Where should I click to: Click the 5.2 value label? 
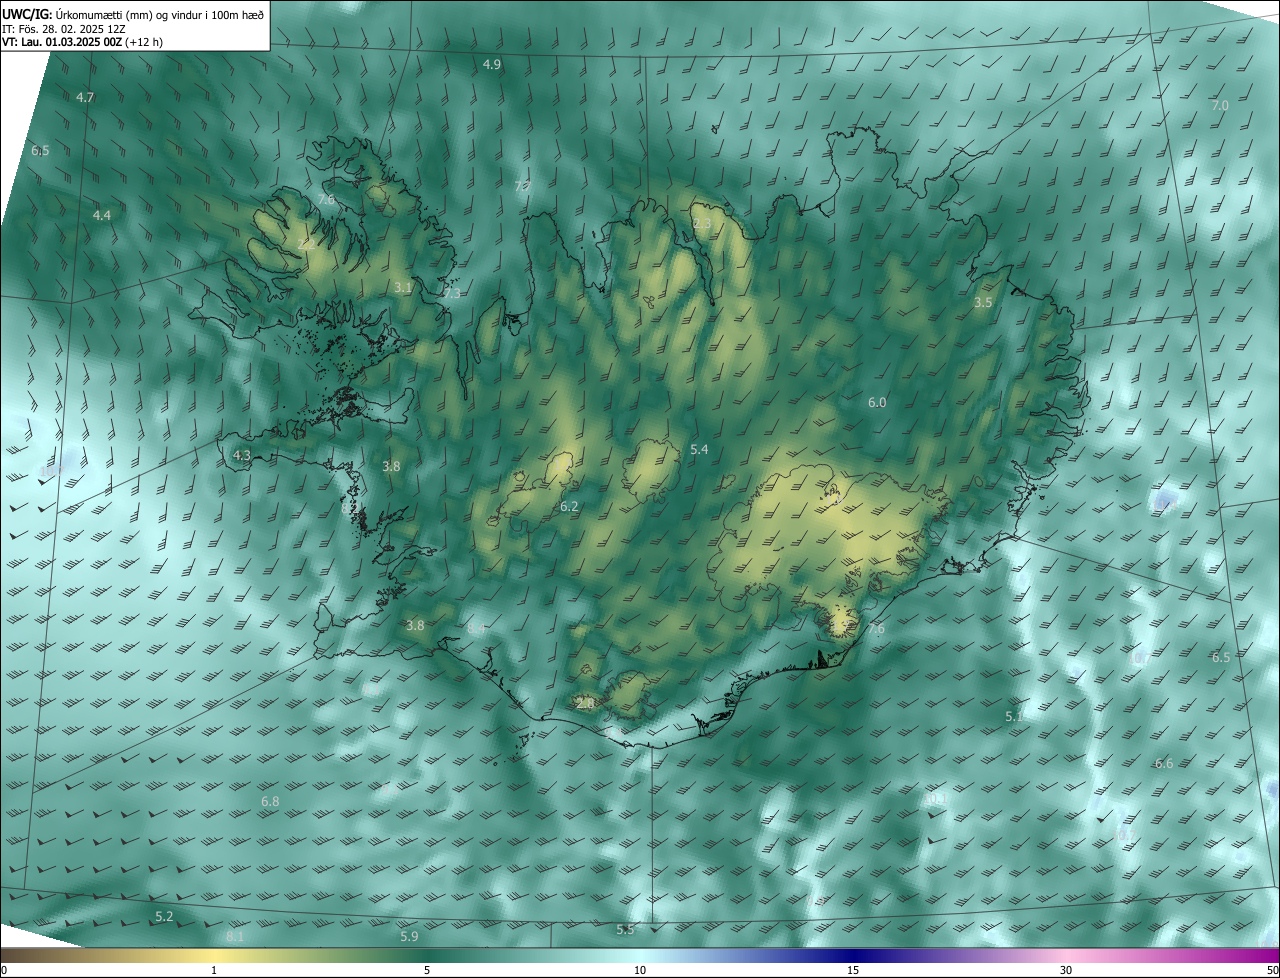164,916
